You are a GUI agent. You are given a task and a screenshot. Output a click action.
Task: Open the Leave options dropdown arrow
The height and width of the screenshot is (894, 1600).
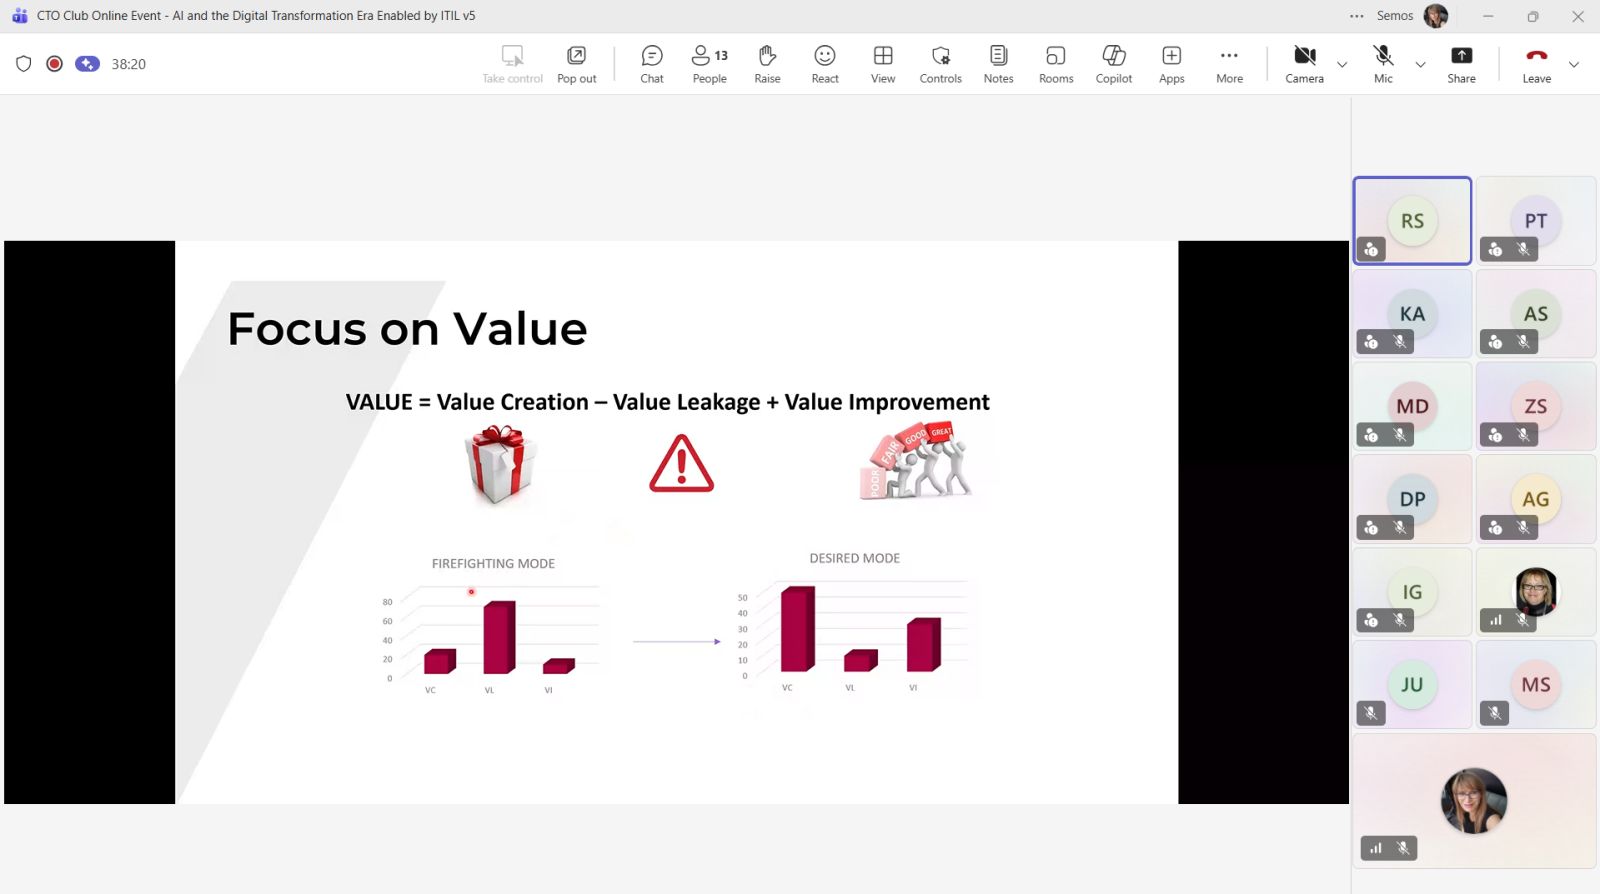click(x=1574, y=64)
